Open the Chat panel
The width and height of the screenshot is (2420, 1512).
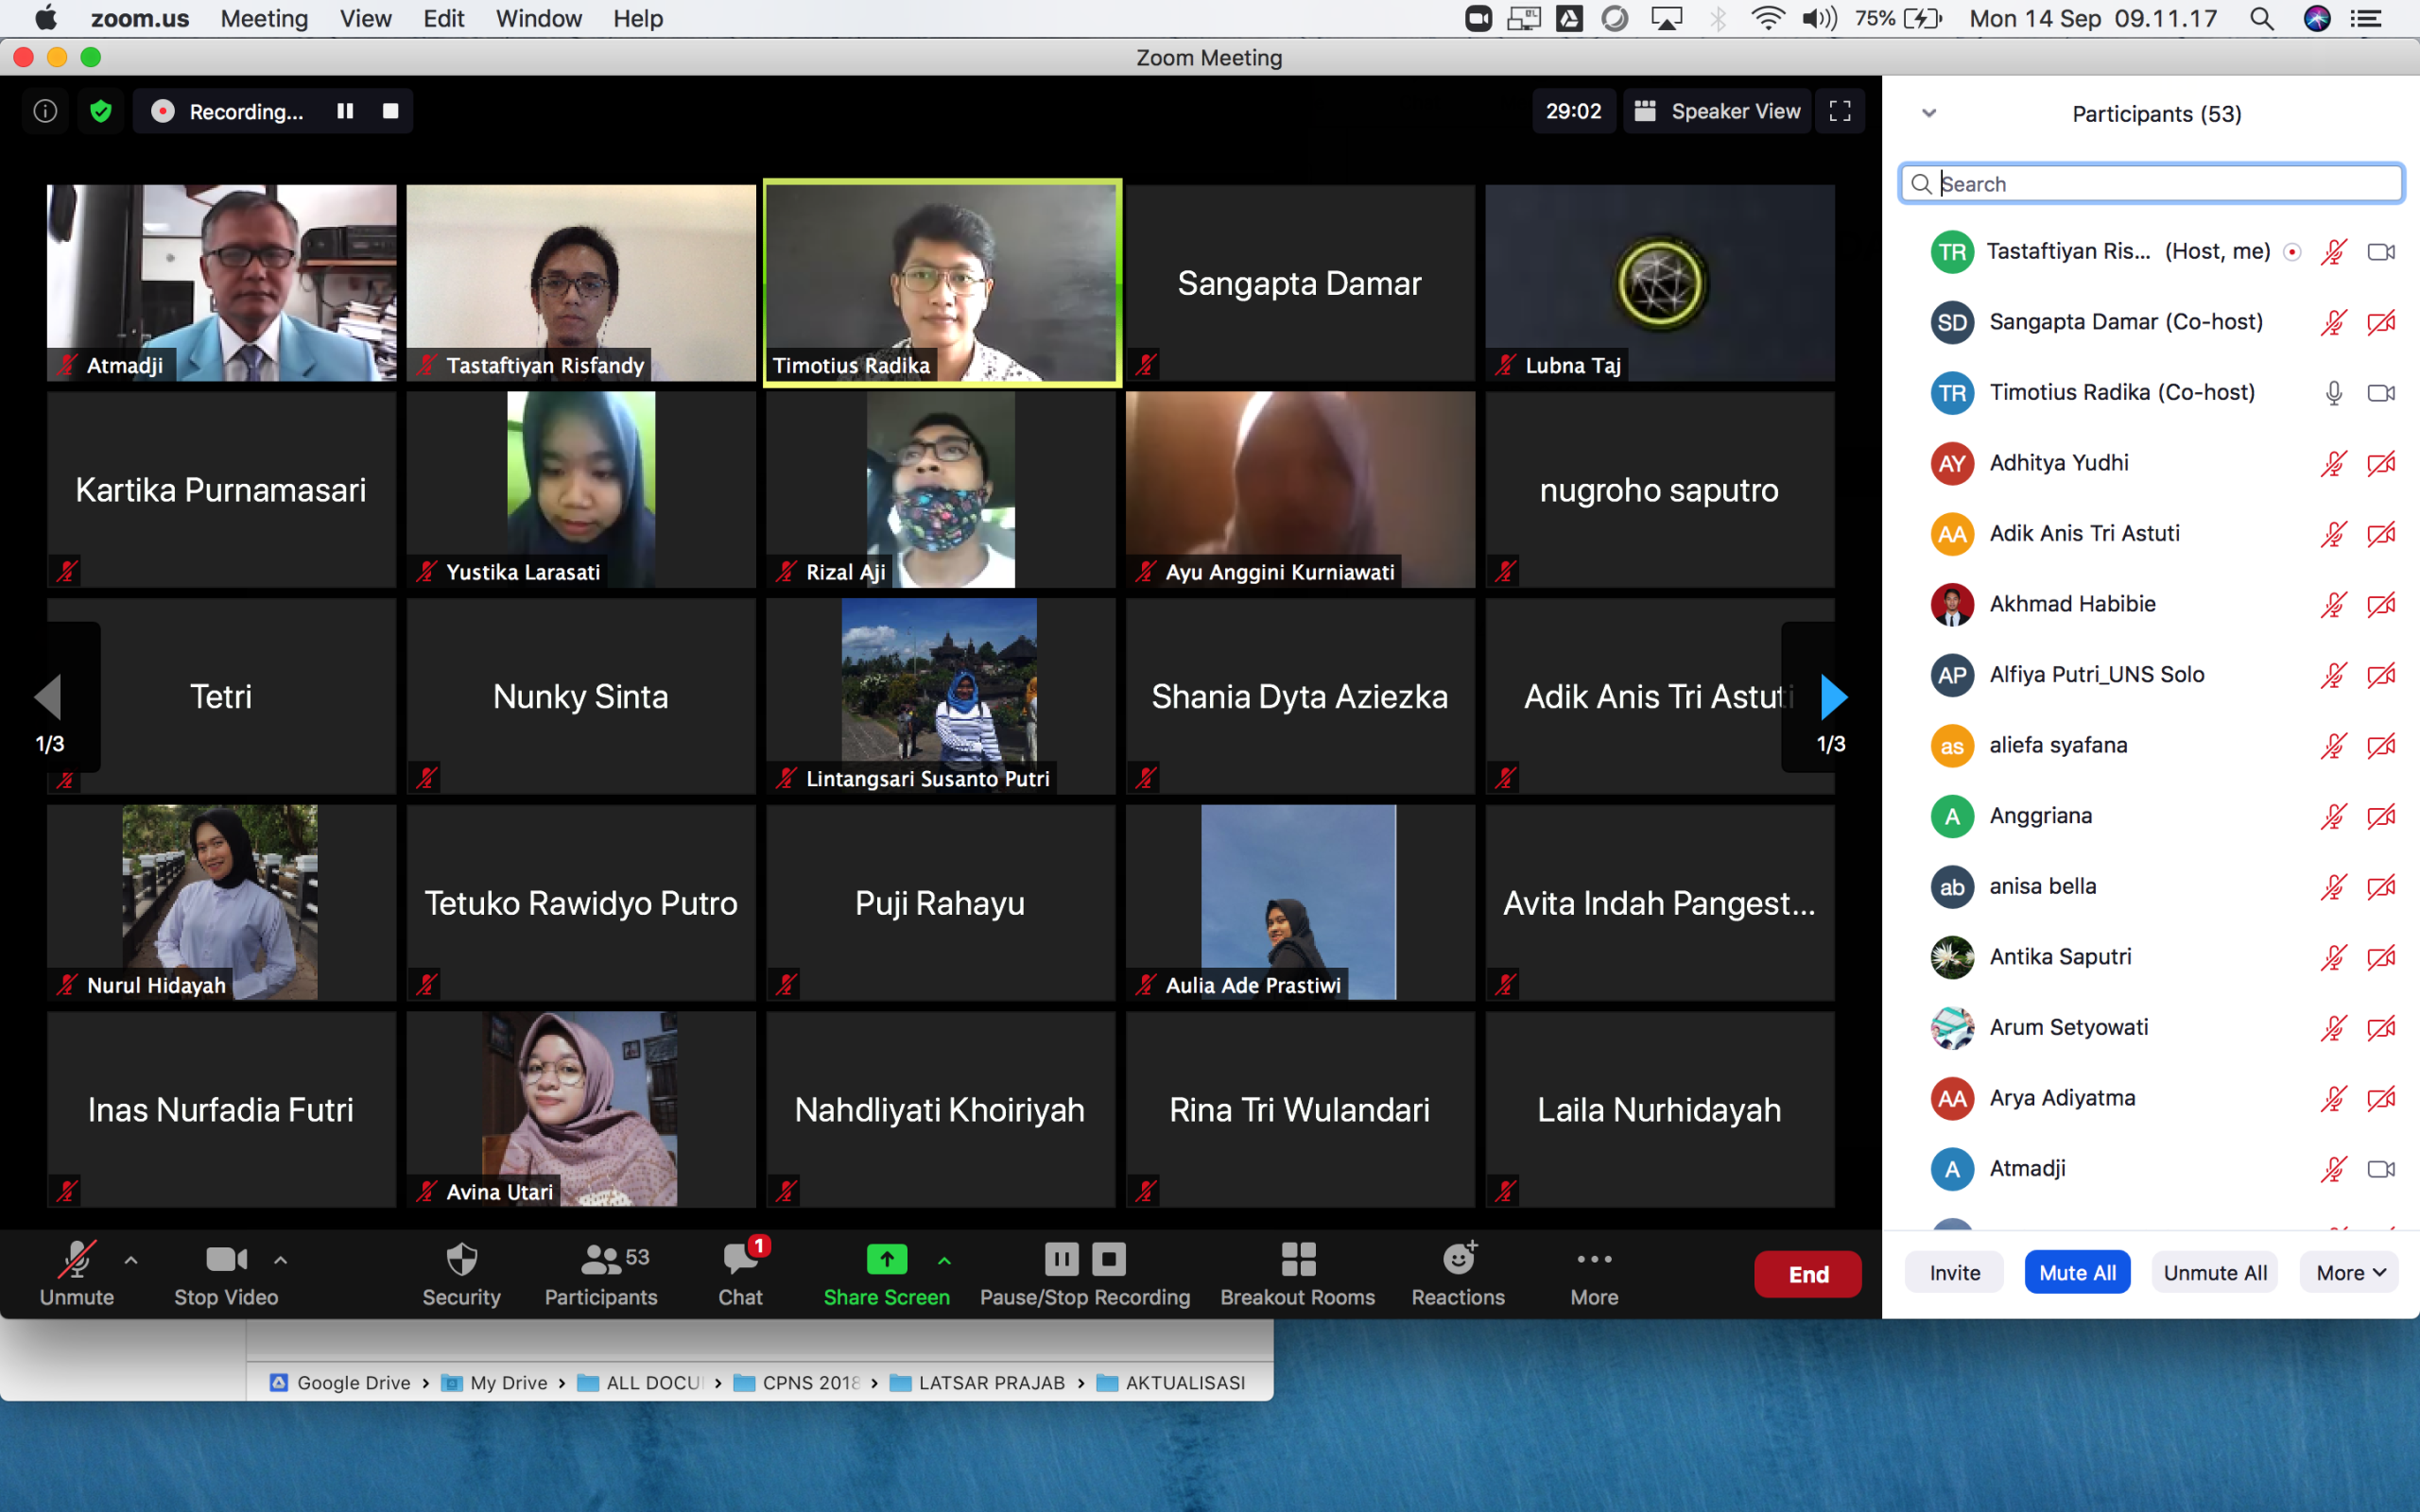point(741,1272)
